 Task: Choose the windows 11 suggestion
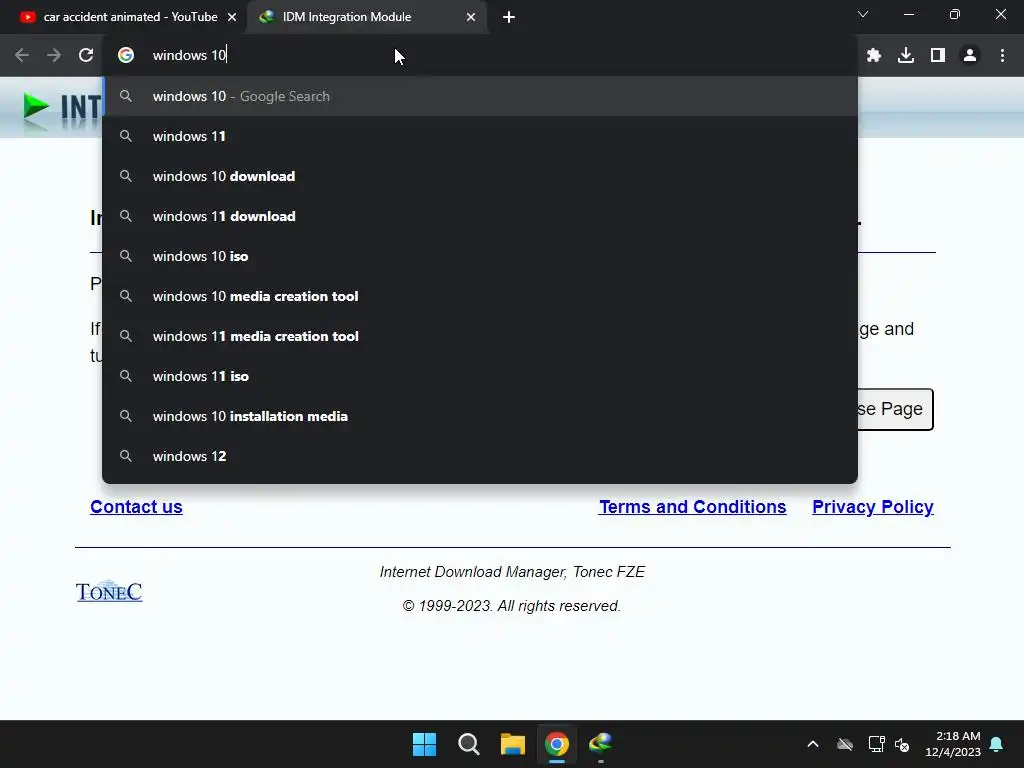(x=480, y=136)
